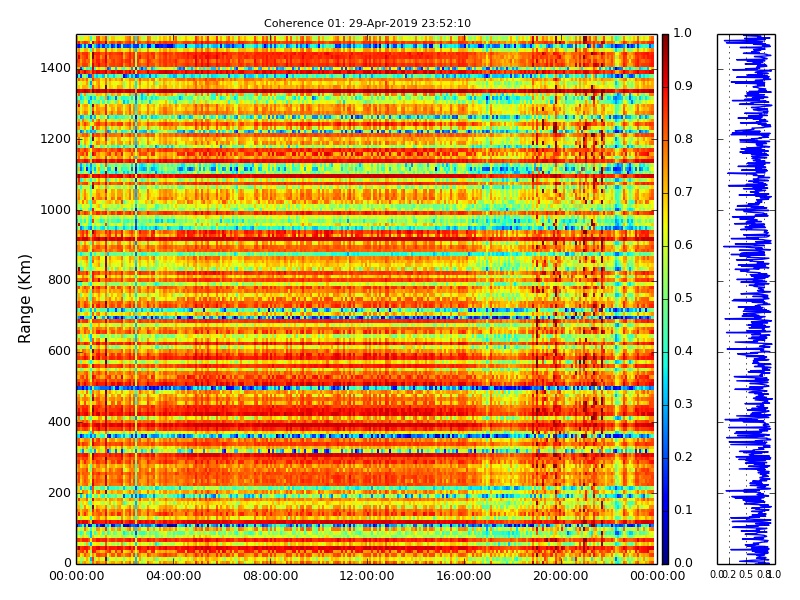Screen dimensions: 800x600
Task: Click the blue low-coherence band near 500 km
Action: point(365,388)
